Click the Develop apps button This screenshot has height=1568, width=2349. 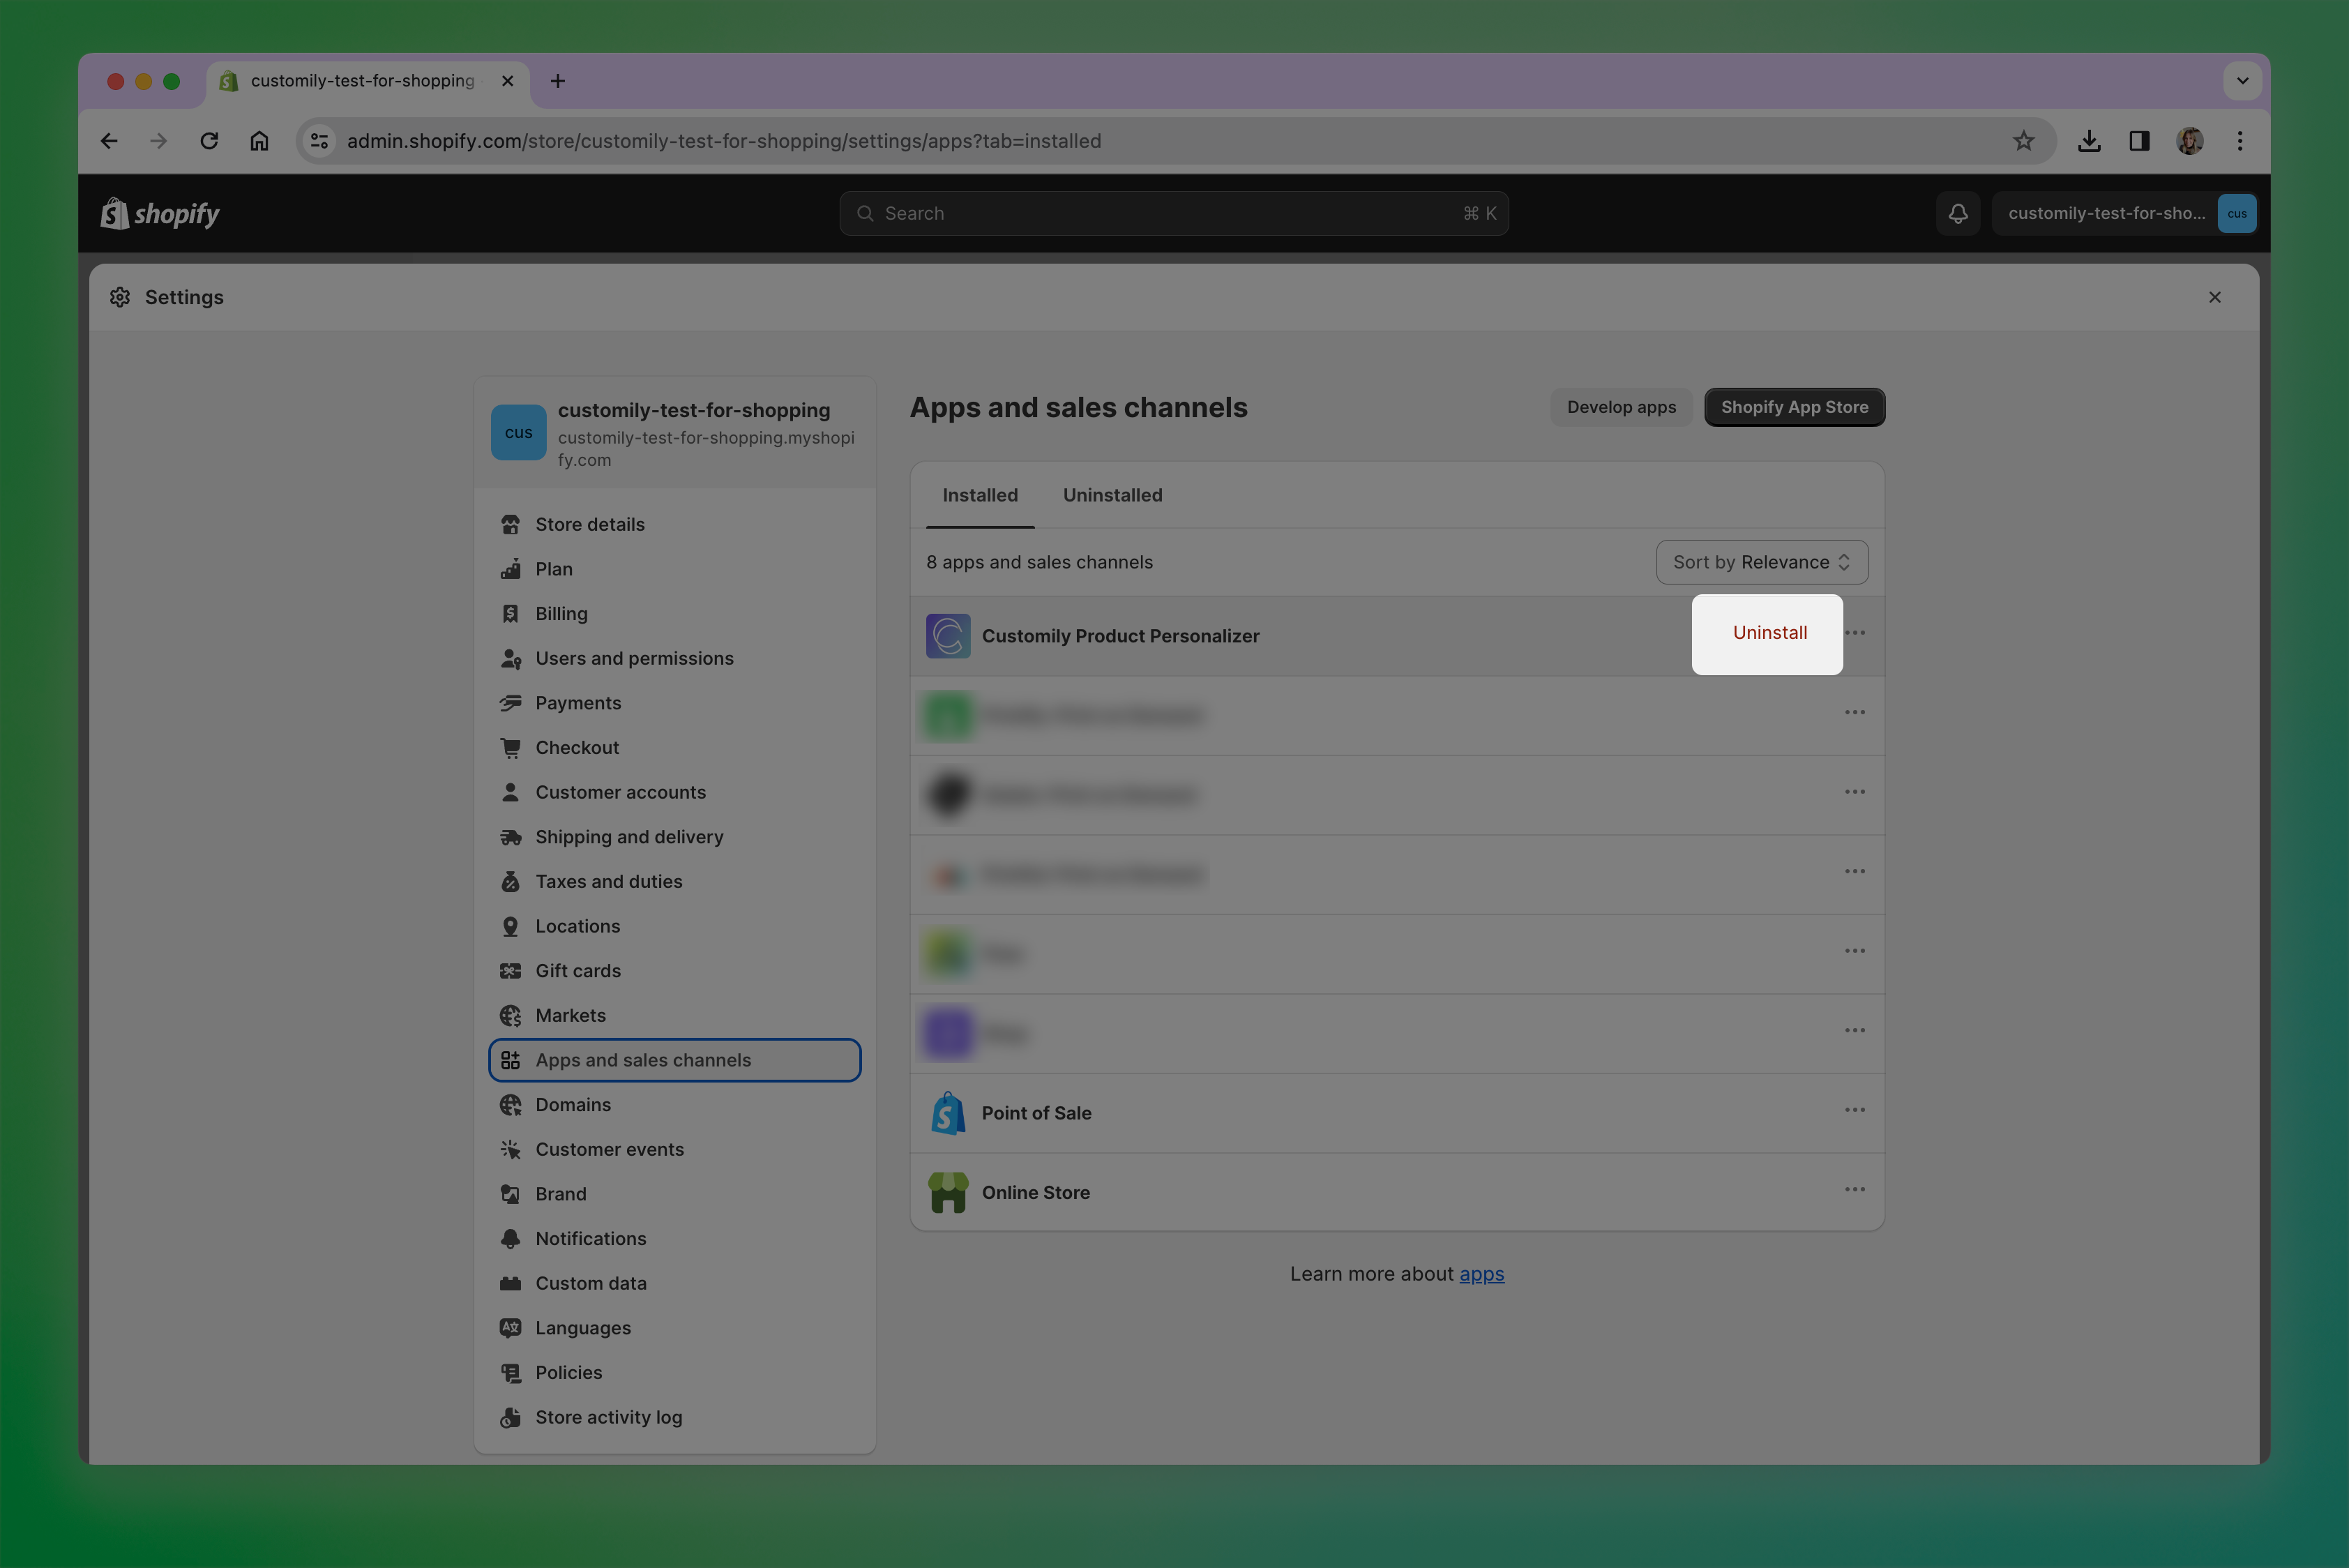tap(1620, 407)
